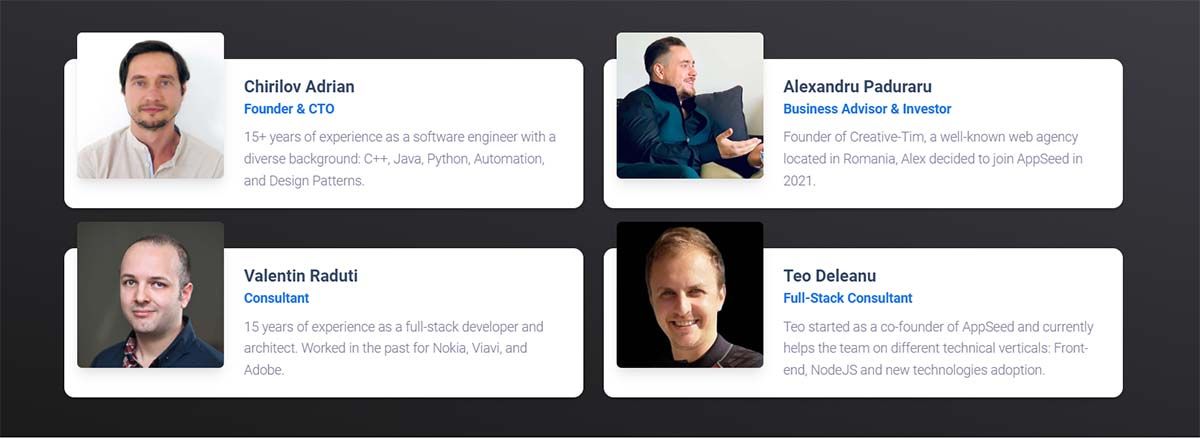Select the Chirilov Adrian name heading
Viewport: 1200px width, 439px height.
299,87
